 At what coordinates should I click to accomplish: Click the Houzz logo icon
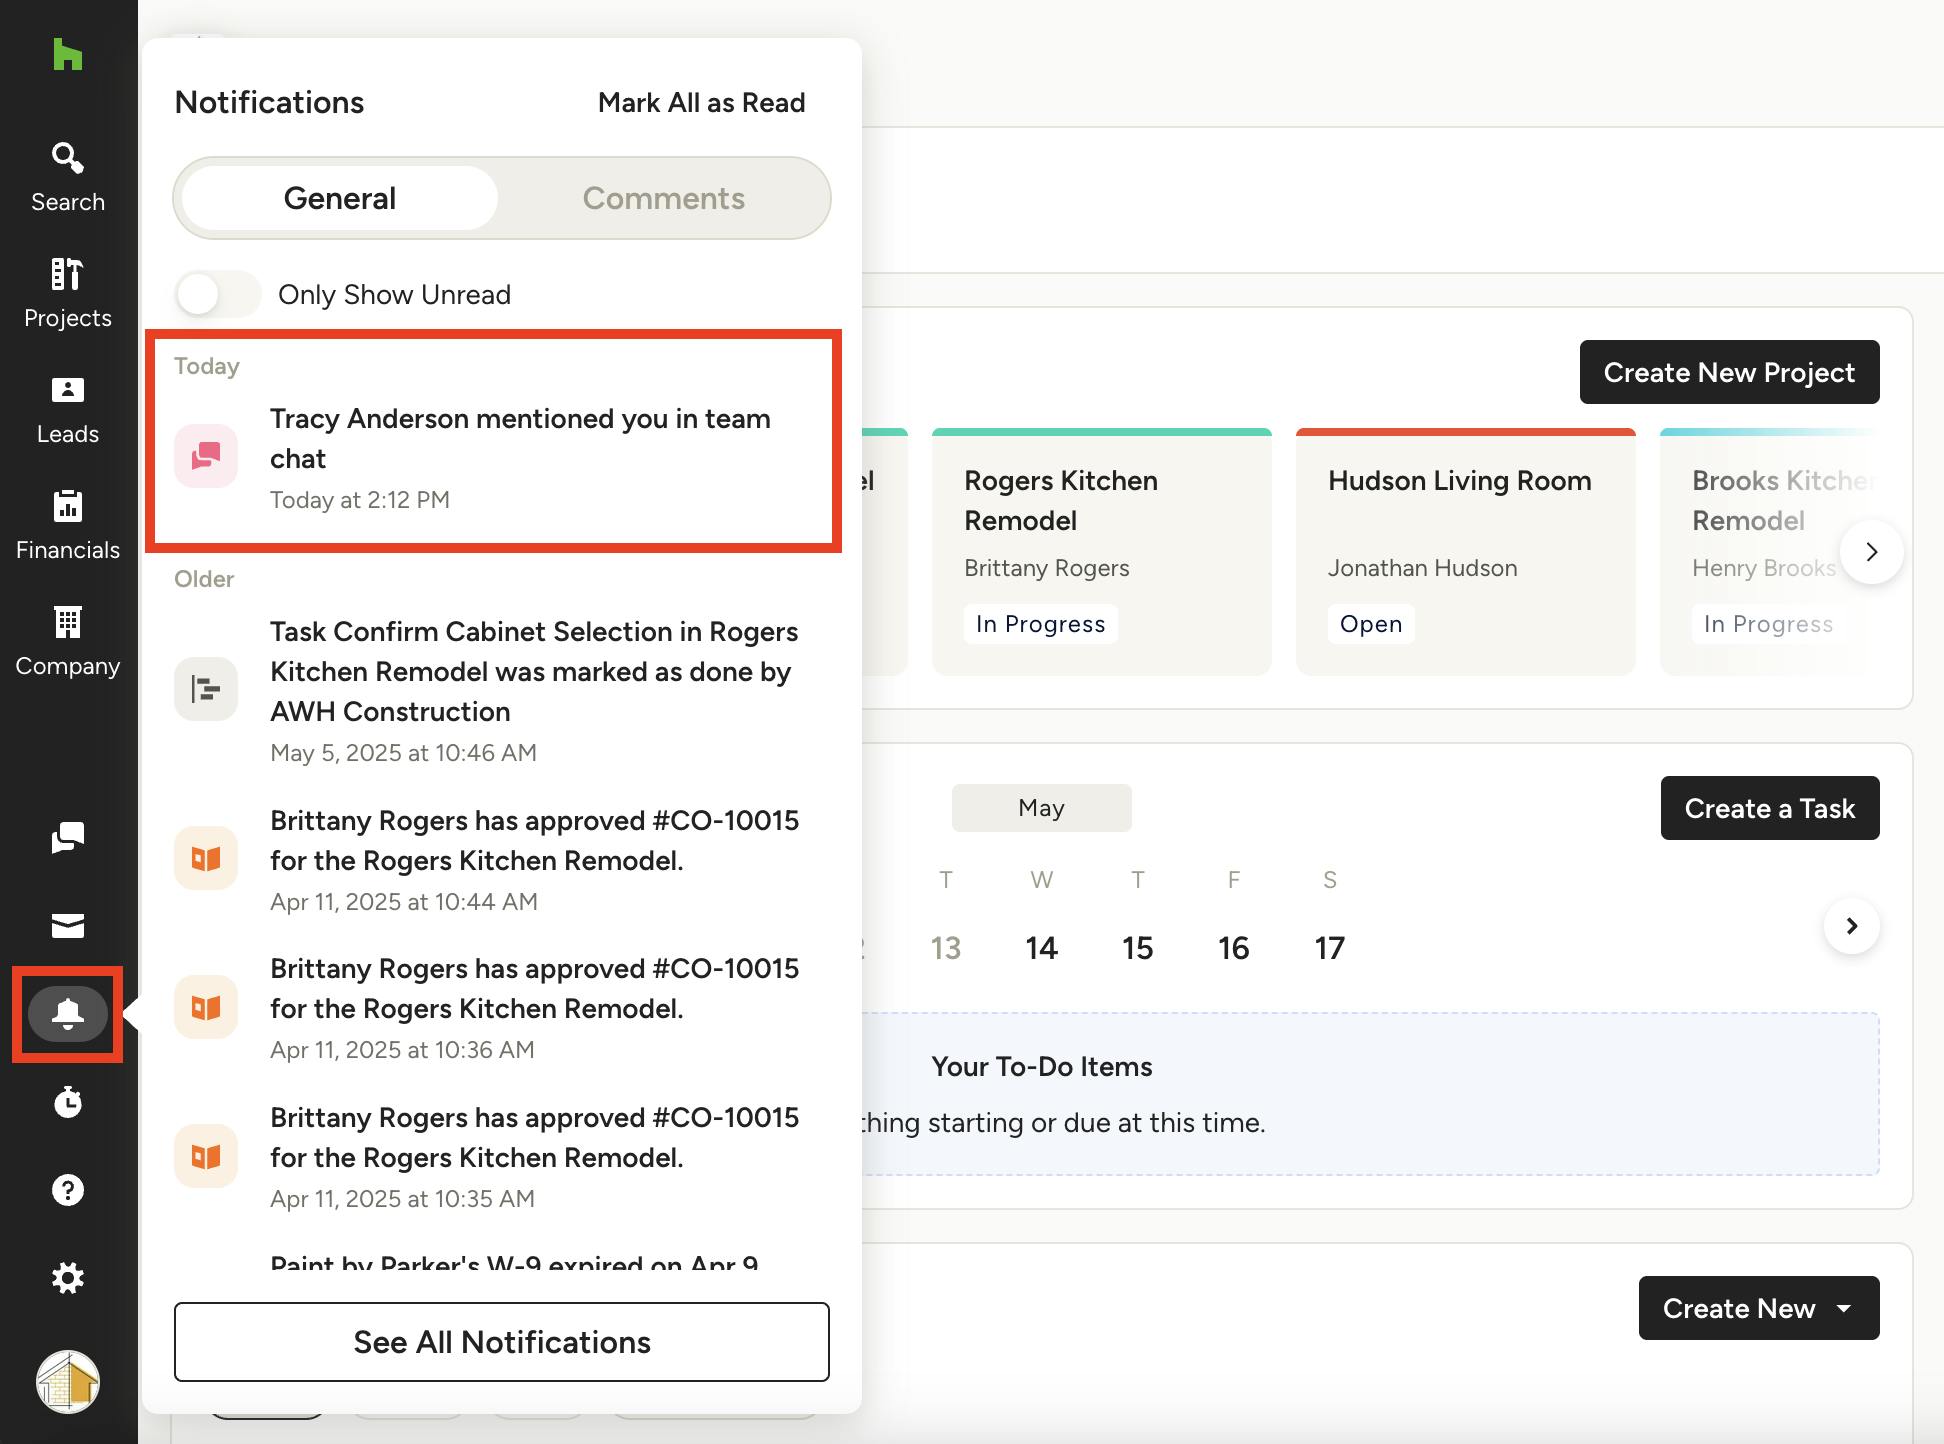(67, 55)
